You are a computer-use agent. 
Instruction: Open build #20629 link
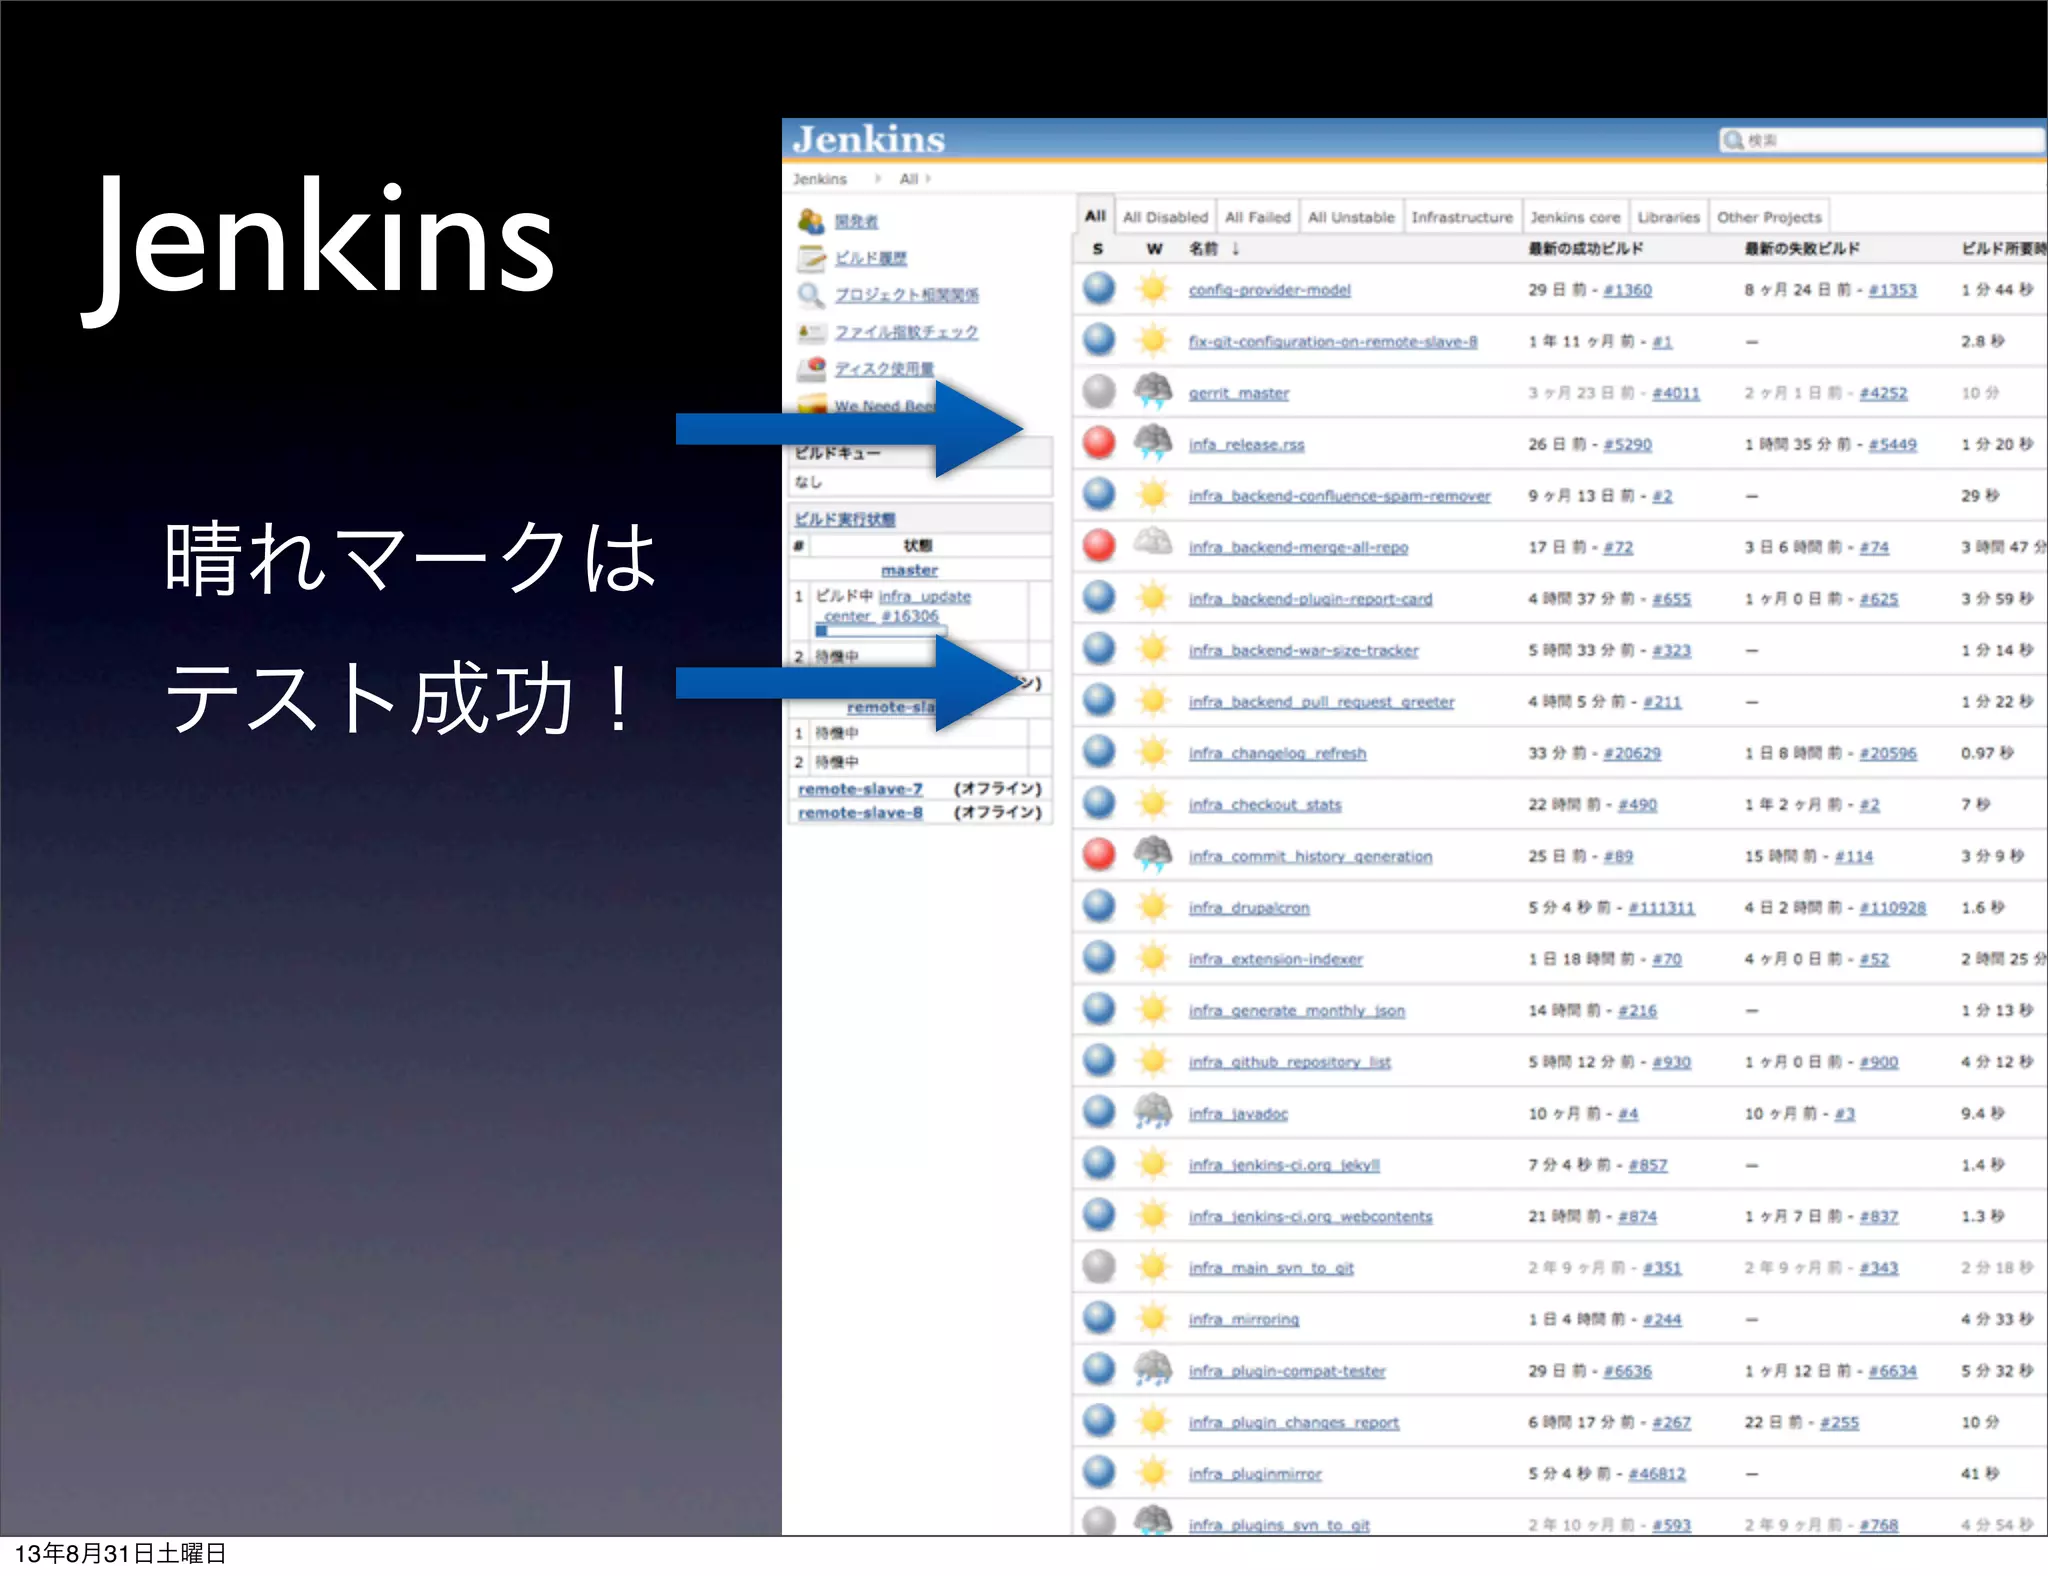pos(1632,753)
